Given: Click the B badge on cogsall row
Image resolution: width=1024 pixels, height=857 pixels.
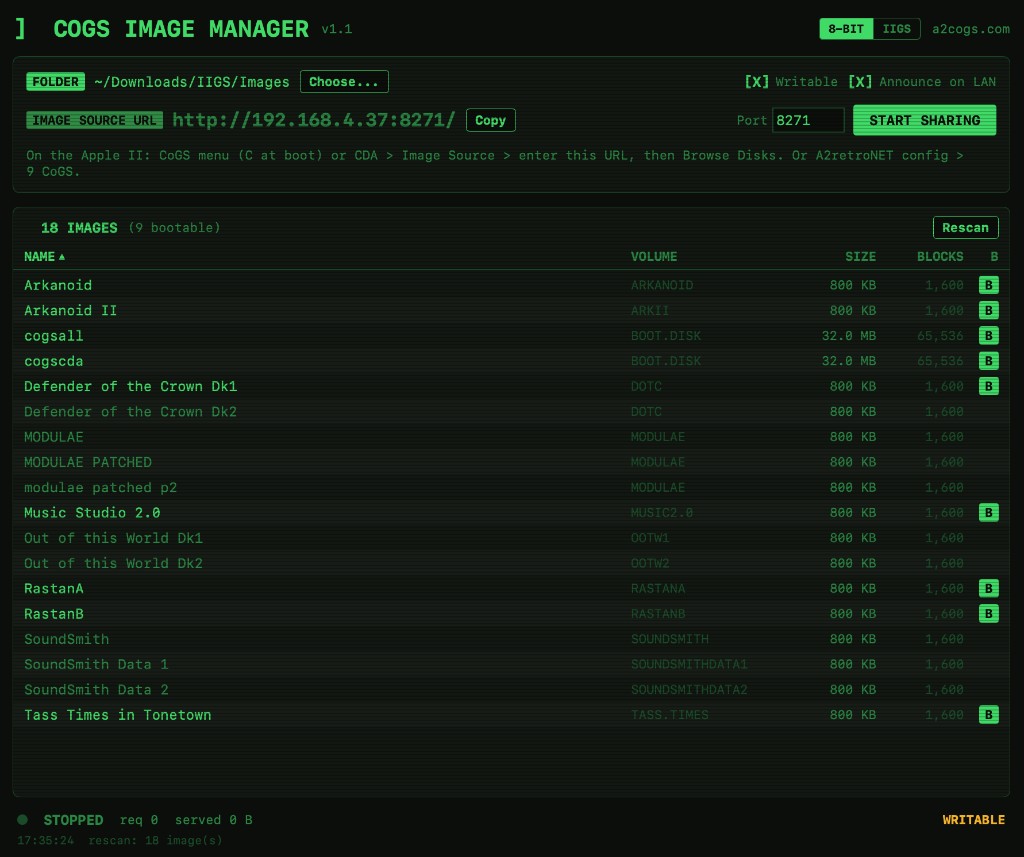Looking at the screenshot, I should [988, 336].
